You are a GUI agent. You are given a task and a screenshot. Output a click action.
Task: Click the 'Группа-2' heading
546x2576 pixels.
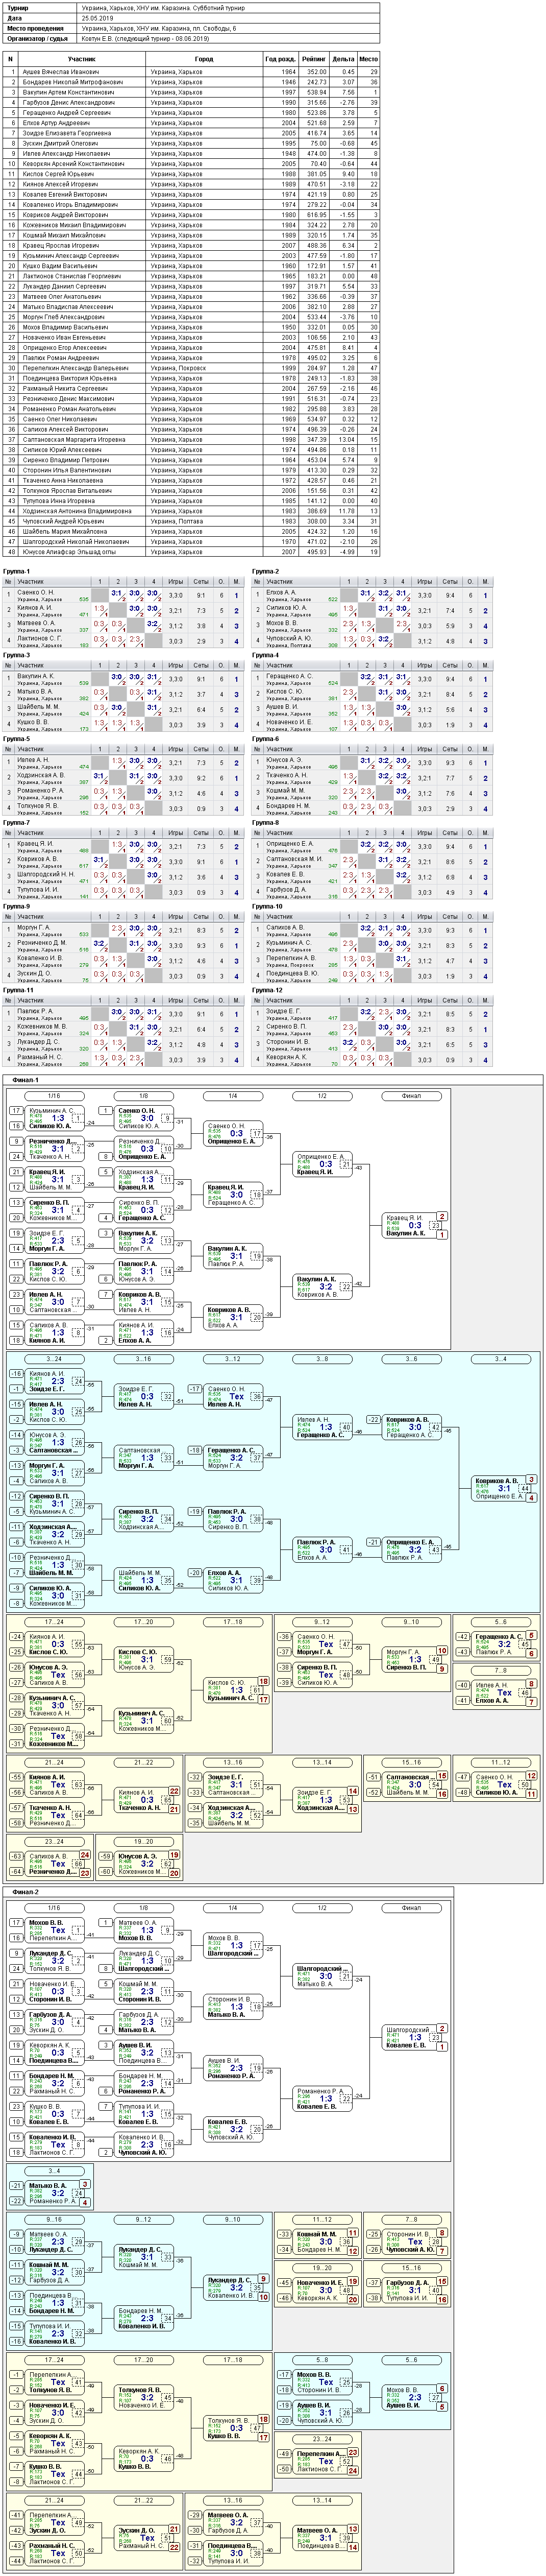(265, 571)
